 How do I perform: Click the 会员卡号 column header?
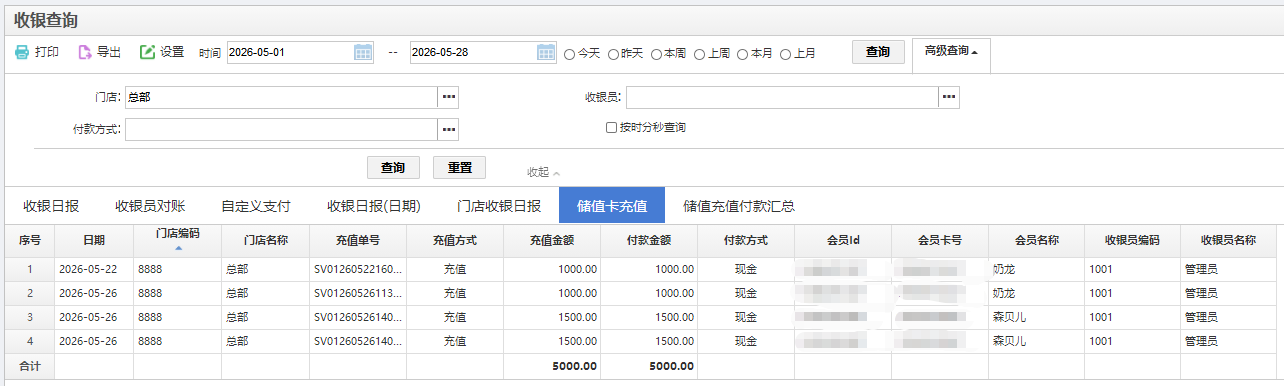940,240
